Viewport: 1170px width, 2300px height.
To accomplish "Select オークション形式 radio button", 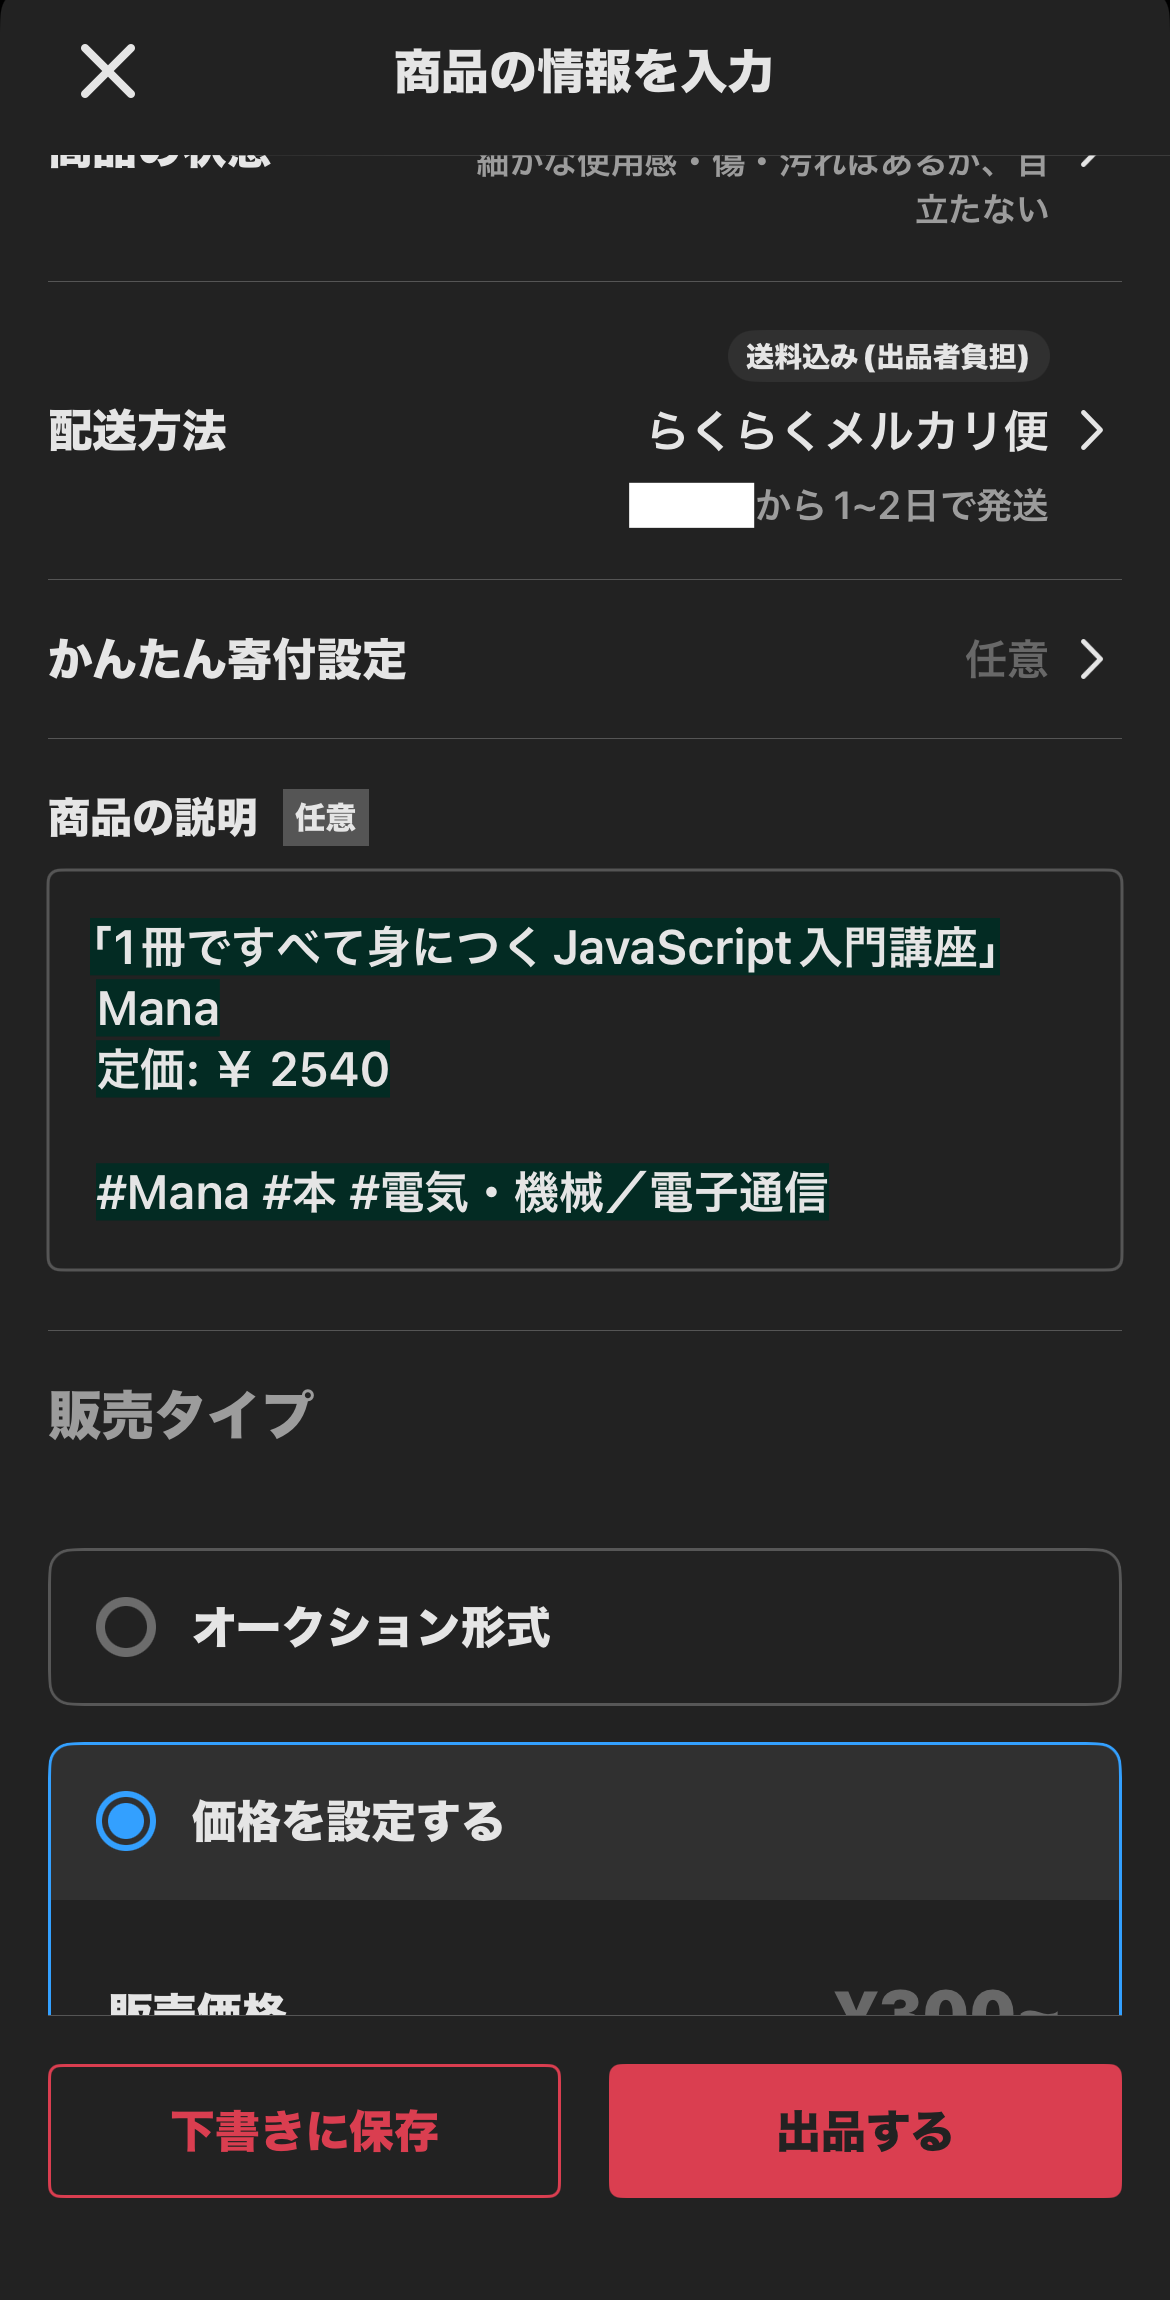I will (126, 1627).
